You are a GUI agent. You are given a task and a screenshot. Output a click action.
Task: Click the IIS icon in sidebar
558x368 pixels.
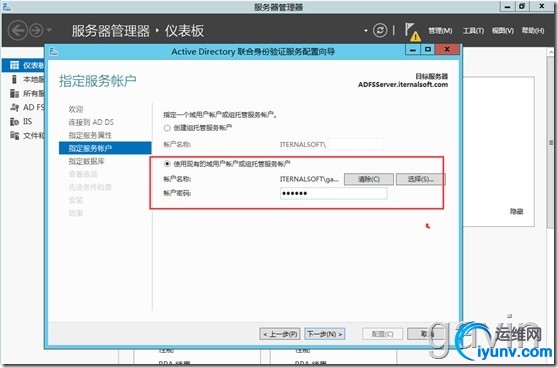tap(14, 122)
